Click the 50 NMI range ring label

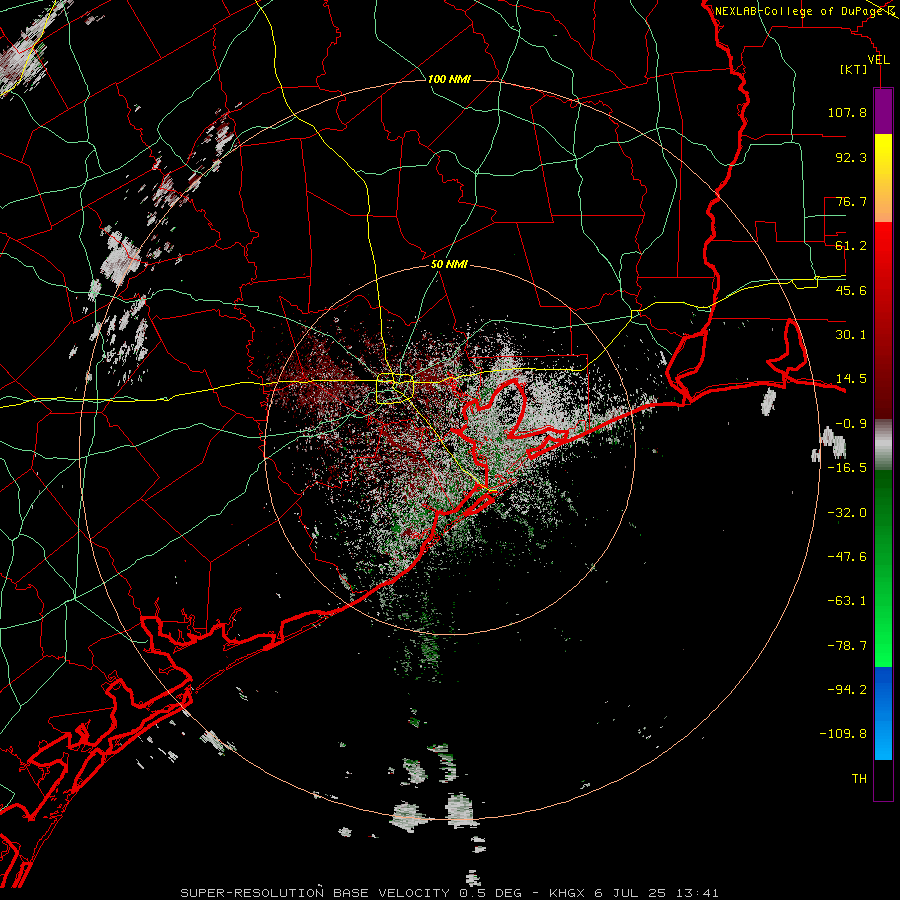(449, 264)
